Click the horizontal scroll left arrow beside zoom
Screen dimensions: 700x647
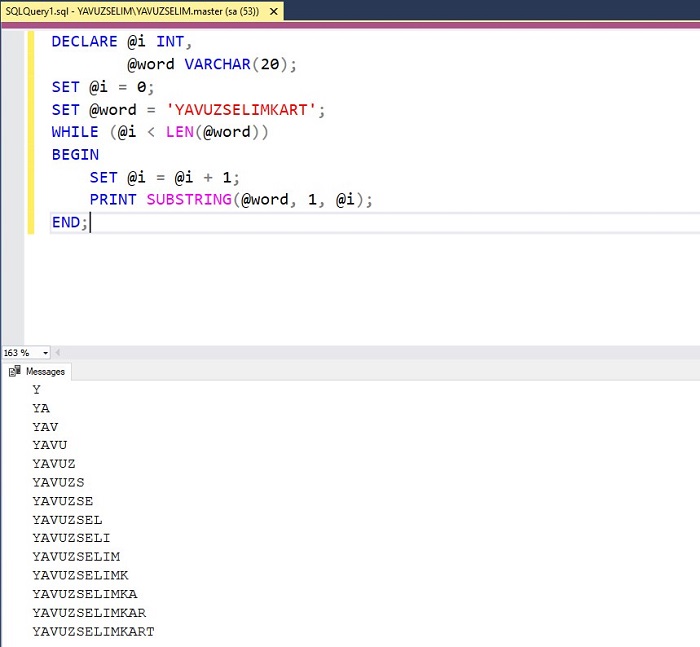click(x=58, y=353)
